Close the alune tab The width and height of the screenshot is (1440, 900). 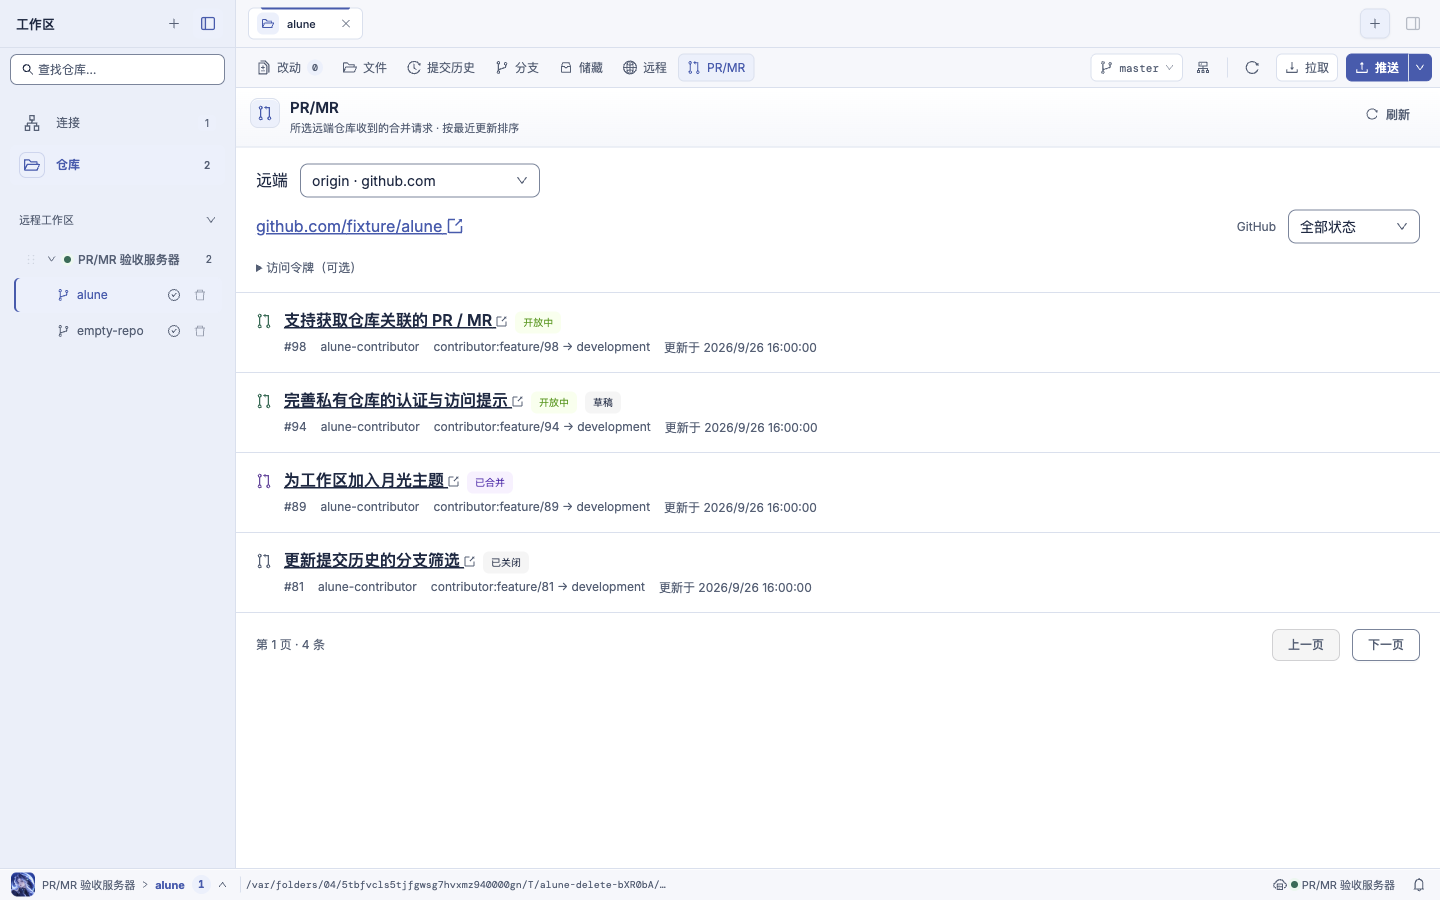pyautogui.click(x=346, y=24)
